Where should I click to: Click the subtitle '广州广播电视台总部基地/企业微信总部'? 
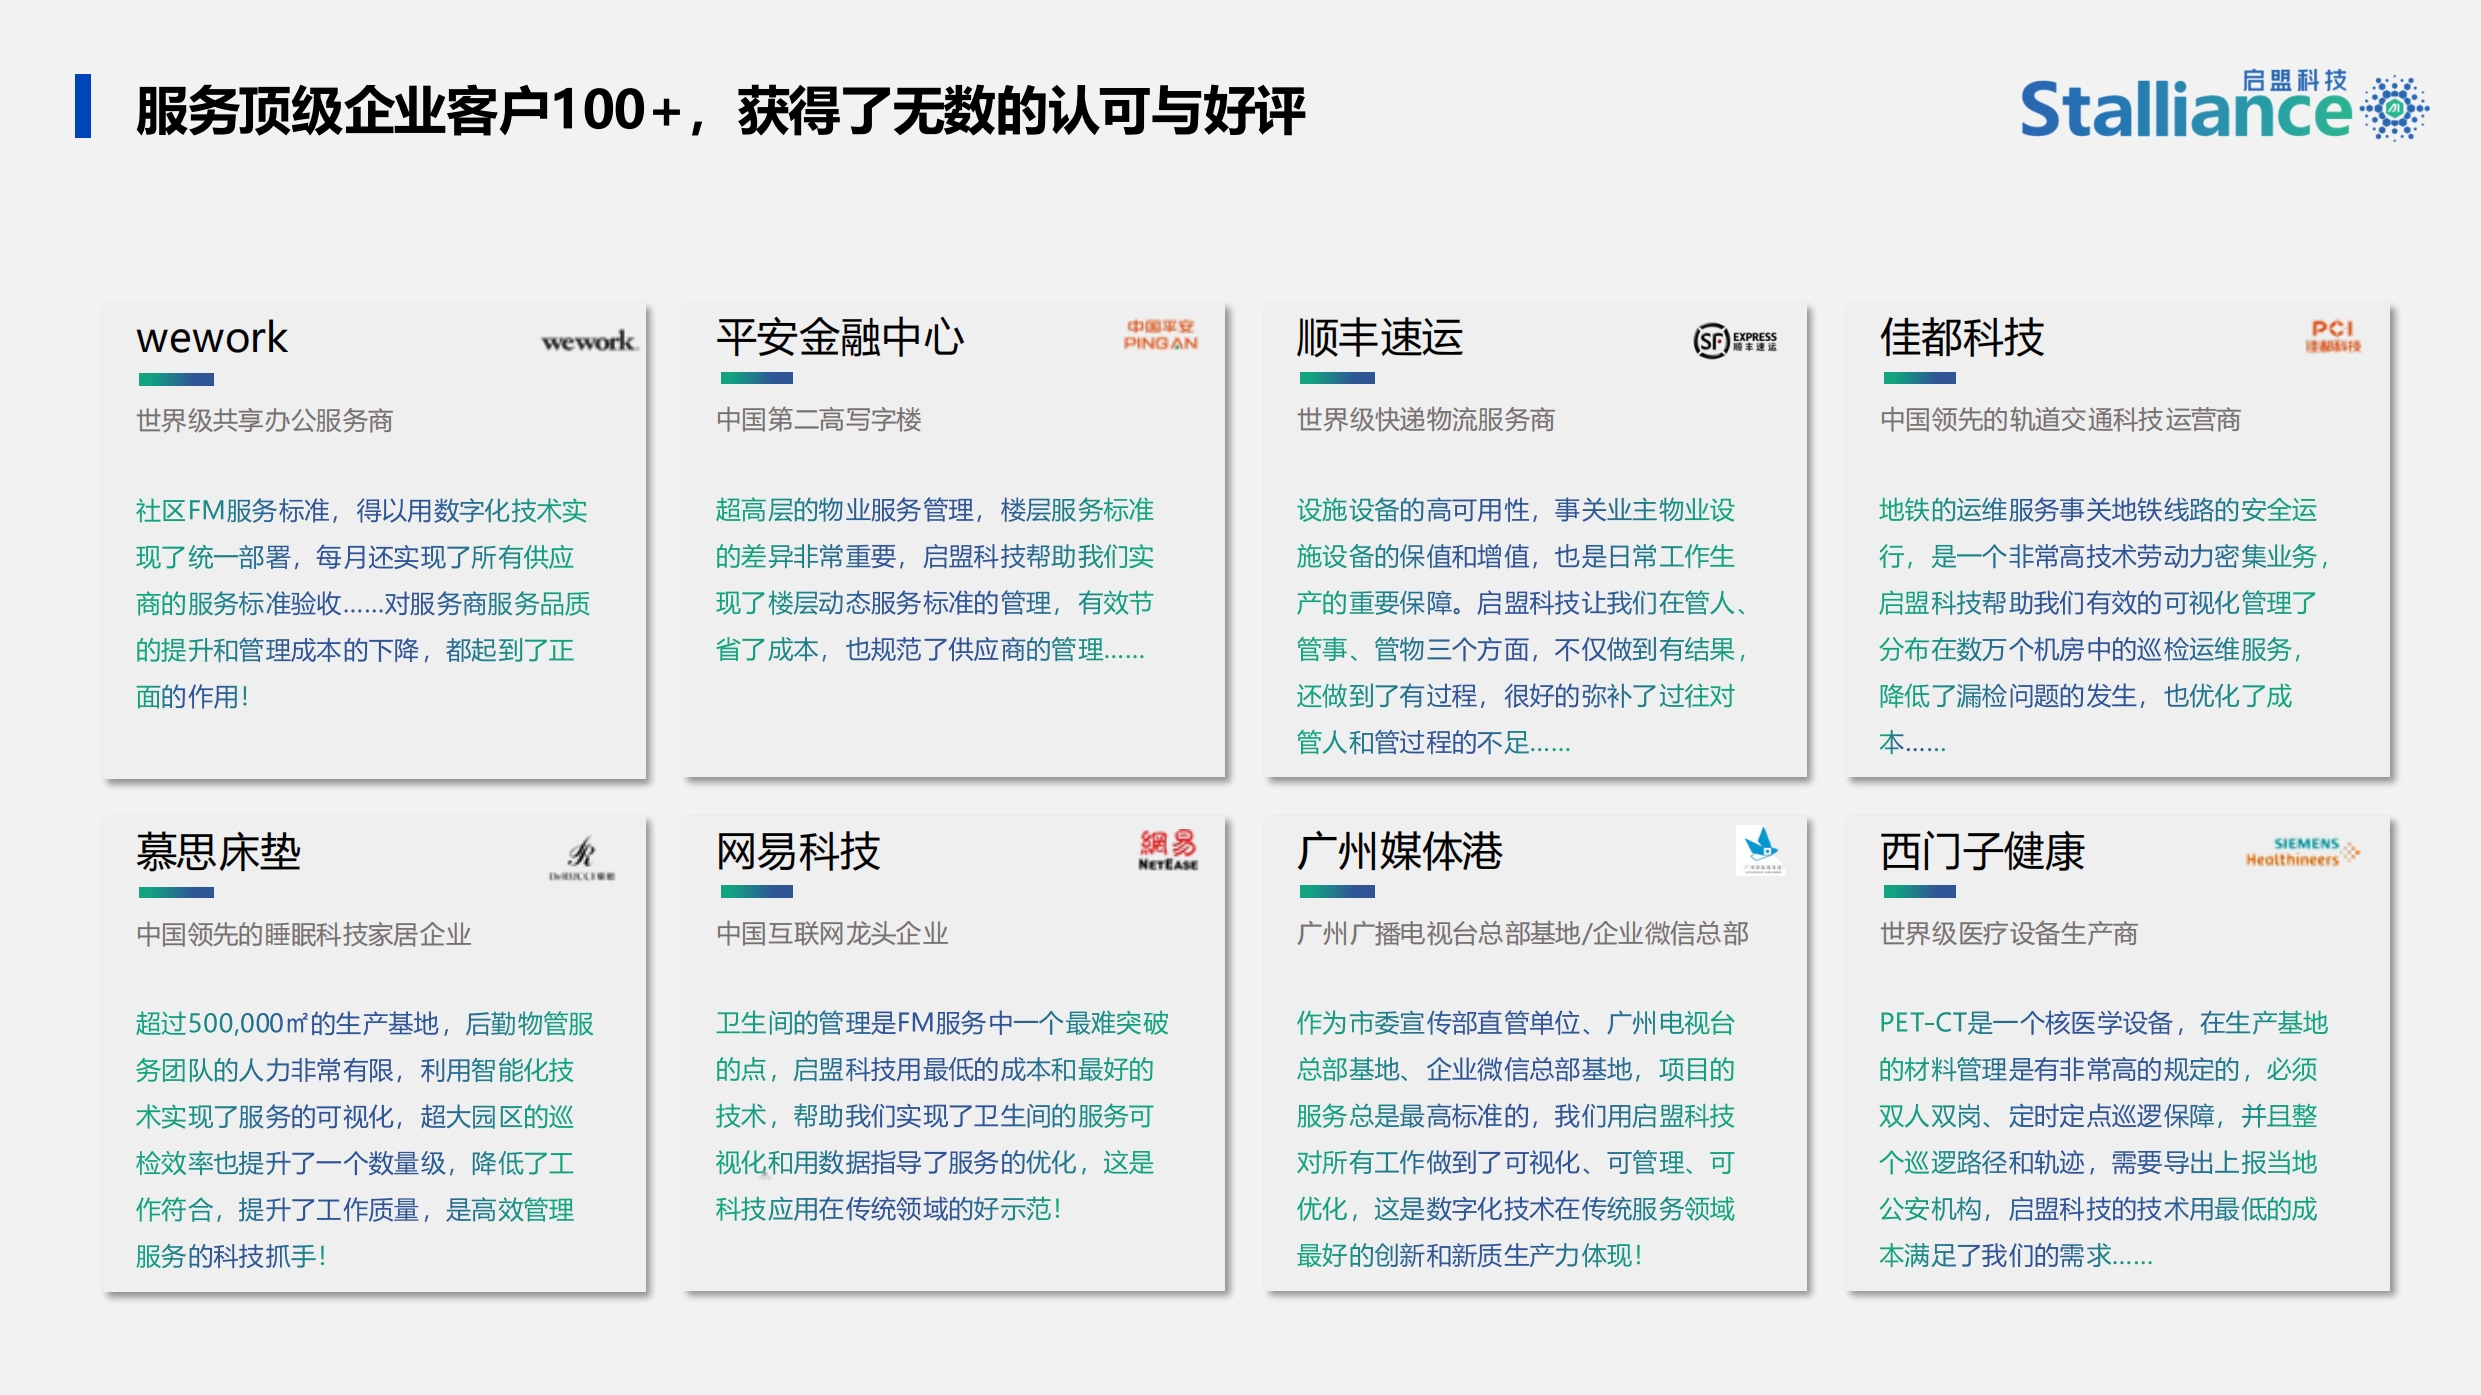1522,934
